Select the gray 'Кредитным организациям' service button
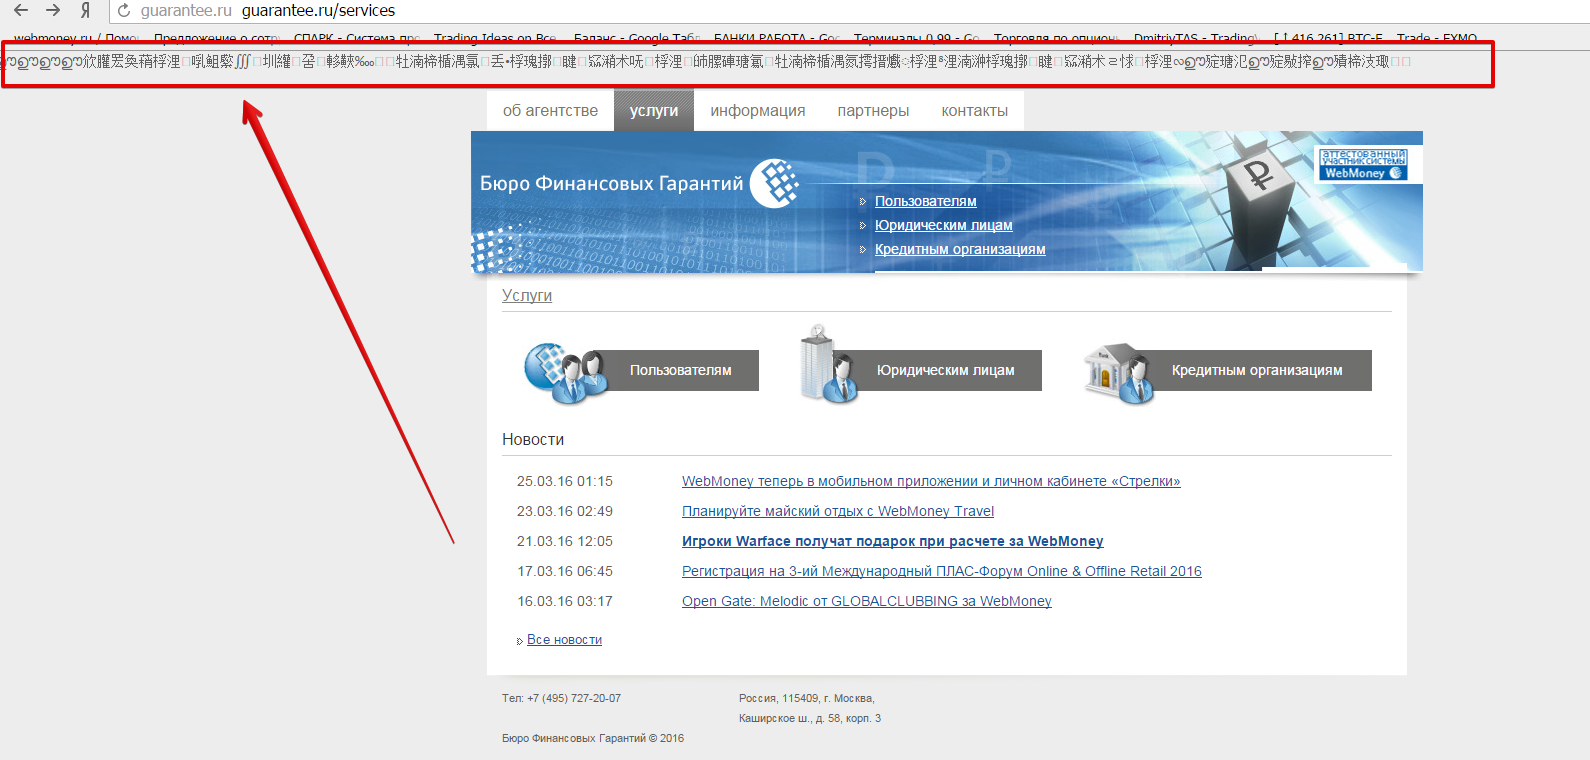The image size is (1590, 760). pos(1257,370)
